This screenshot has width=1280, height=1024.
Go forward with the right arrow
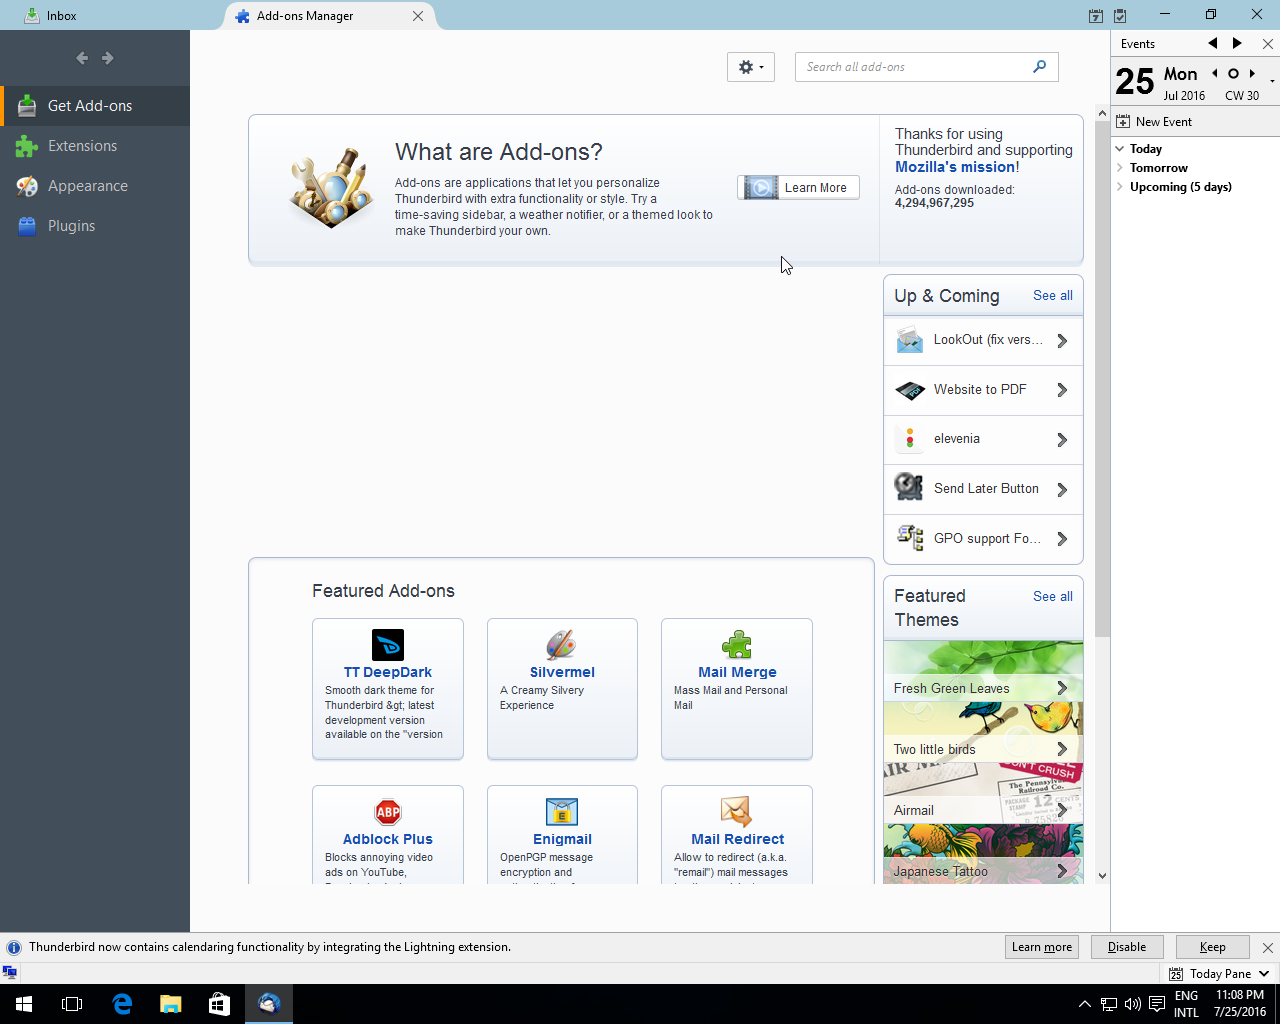pyautogui.click(x=108, y=58)
